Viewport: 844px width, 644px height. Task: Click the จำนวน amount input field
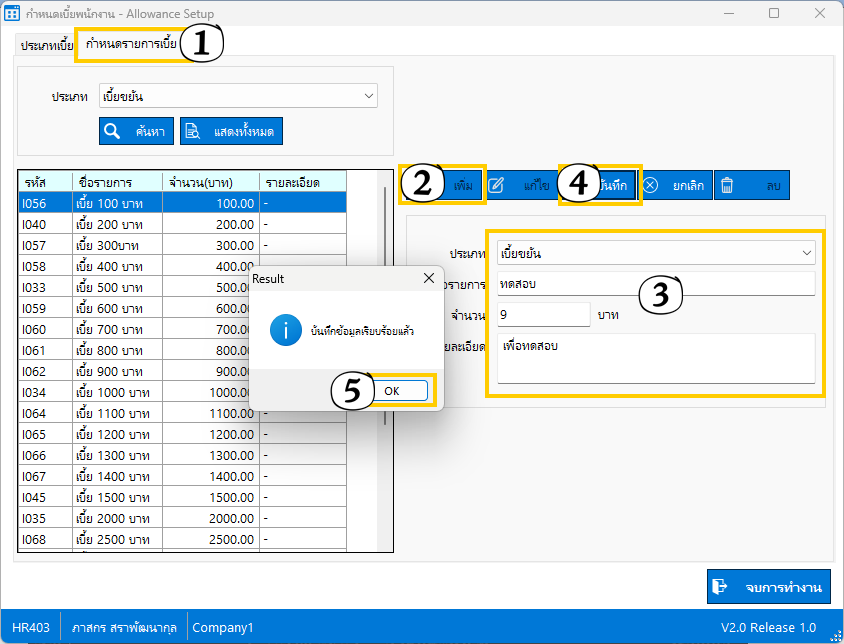[x=543, y=315]
